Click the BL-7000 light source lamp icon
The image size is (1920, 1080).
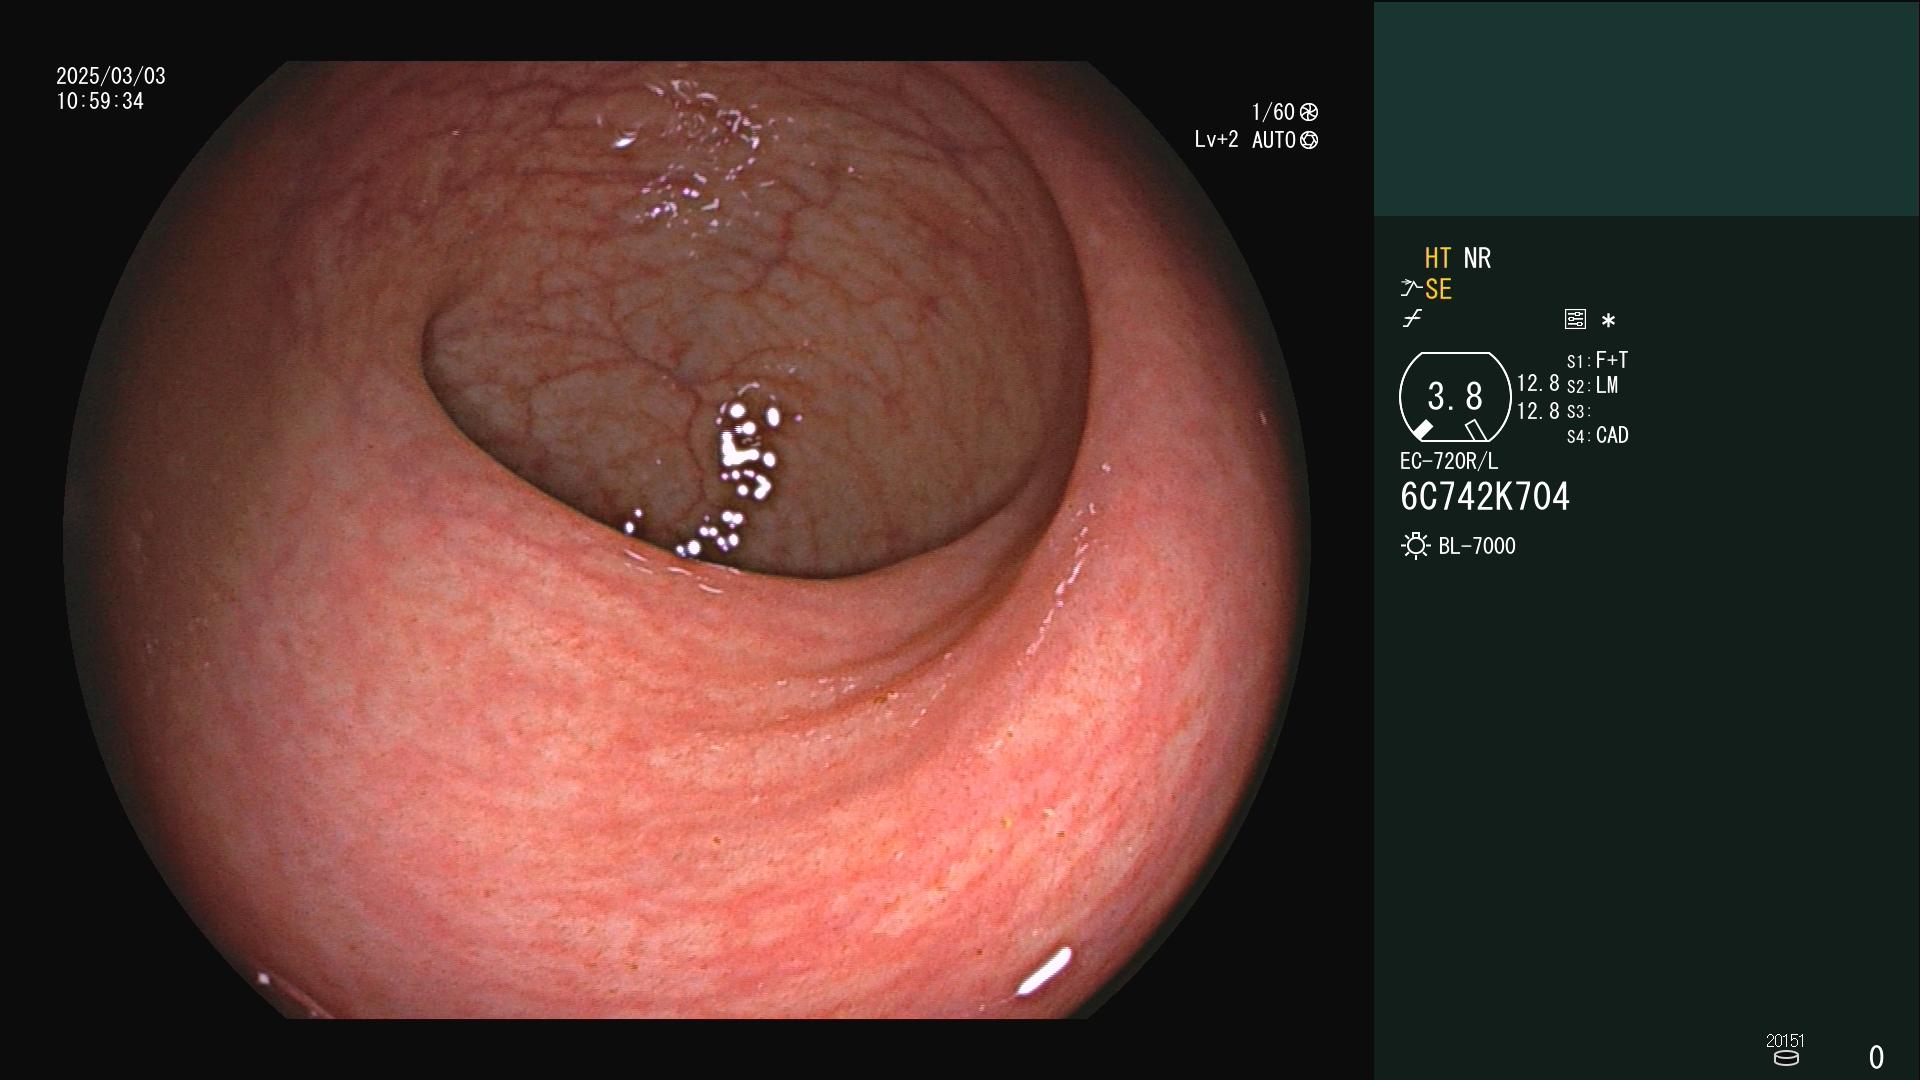pyautogui.click(x=1415, y=546)
